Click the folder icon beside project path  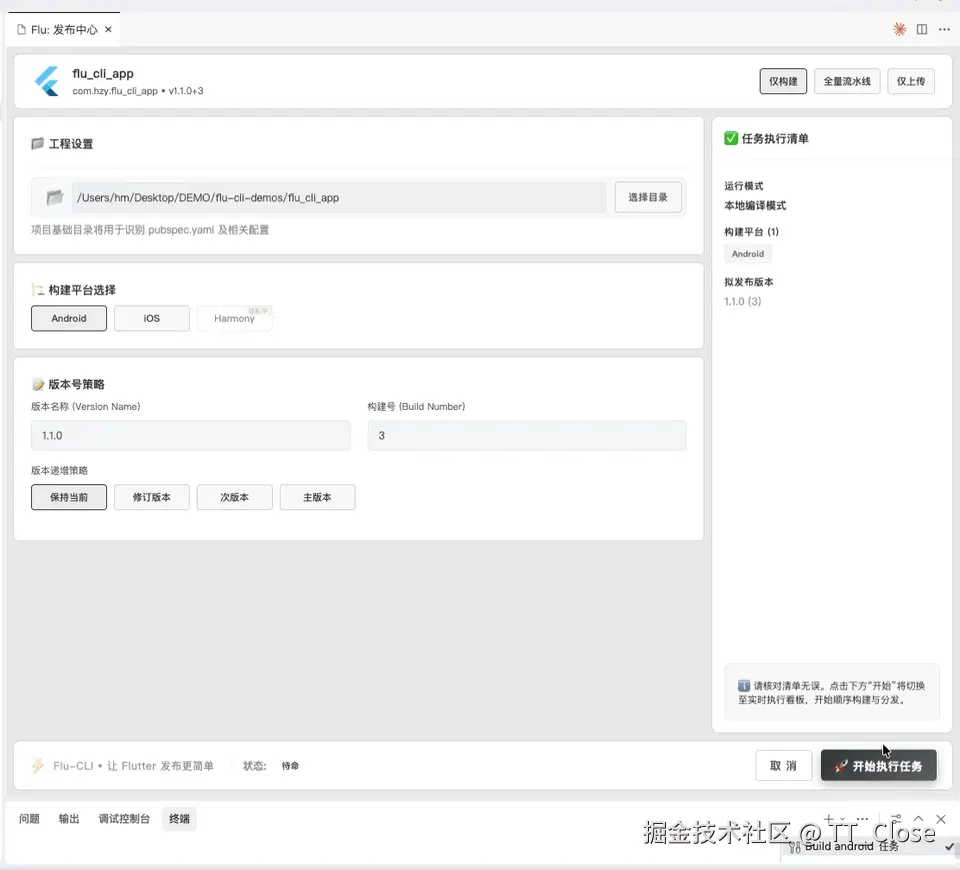54,197
